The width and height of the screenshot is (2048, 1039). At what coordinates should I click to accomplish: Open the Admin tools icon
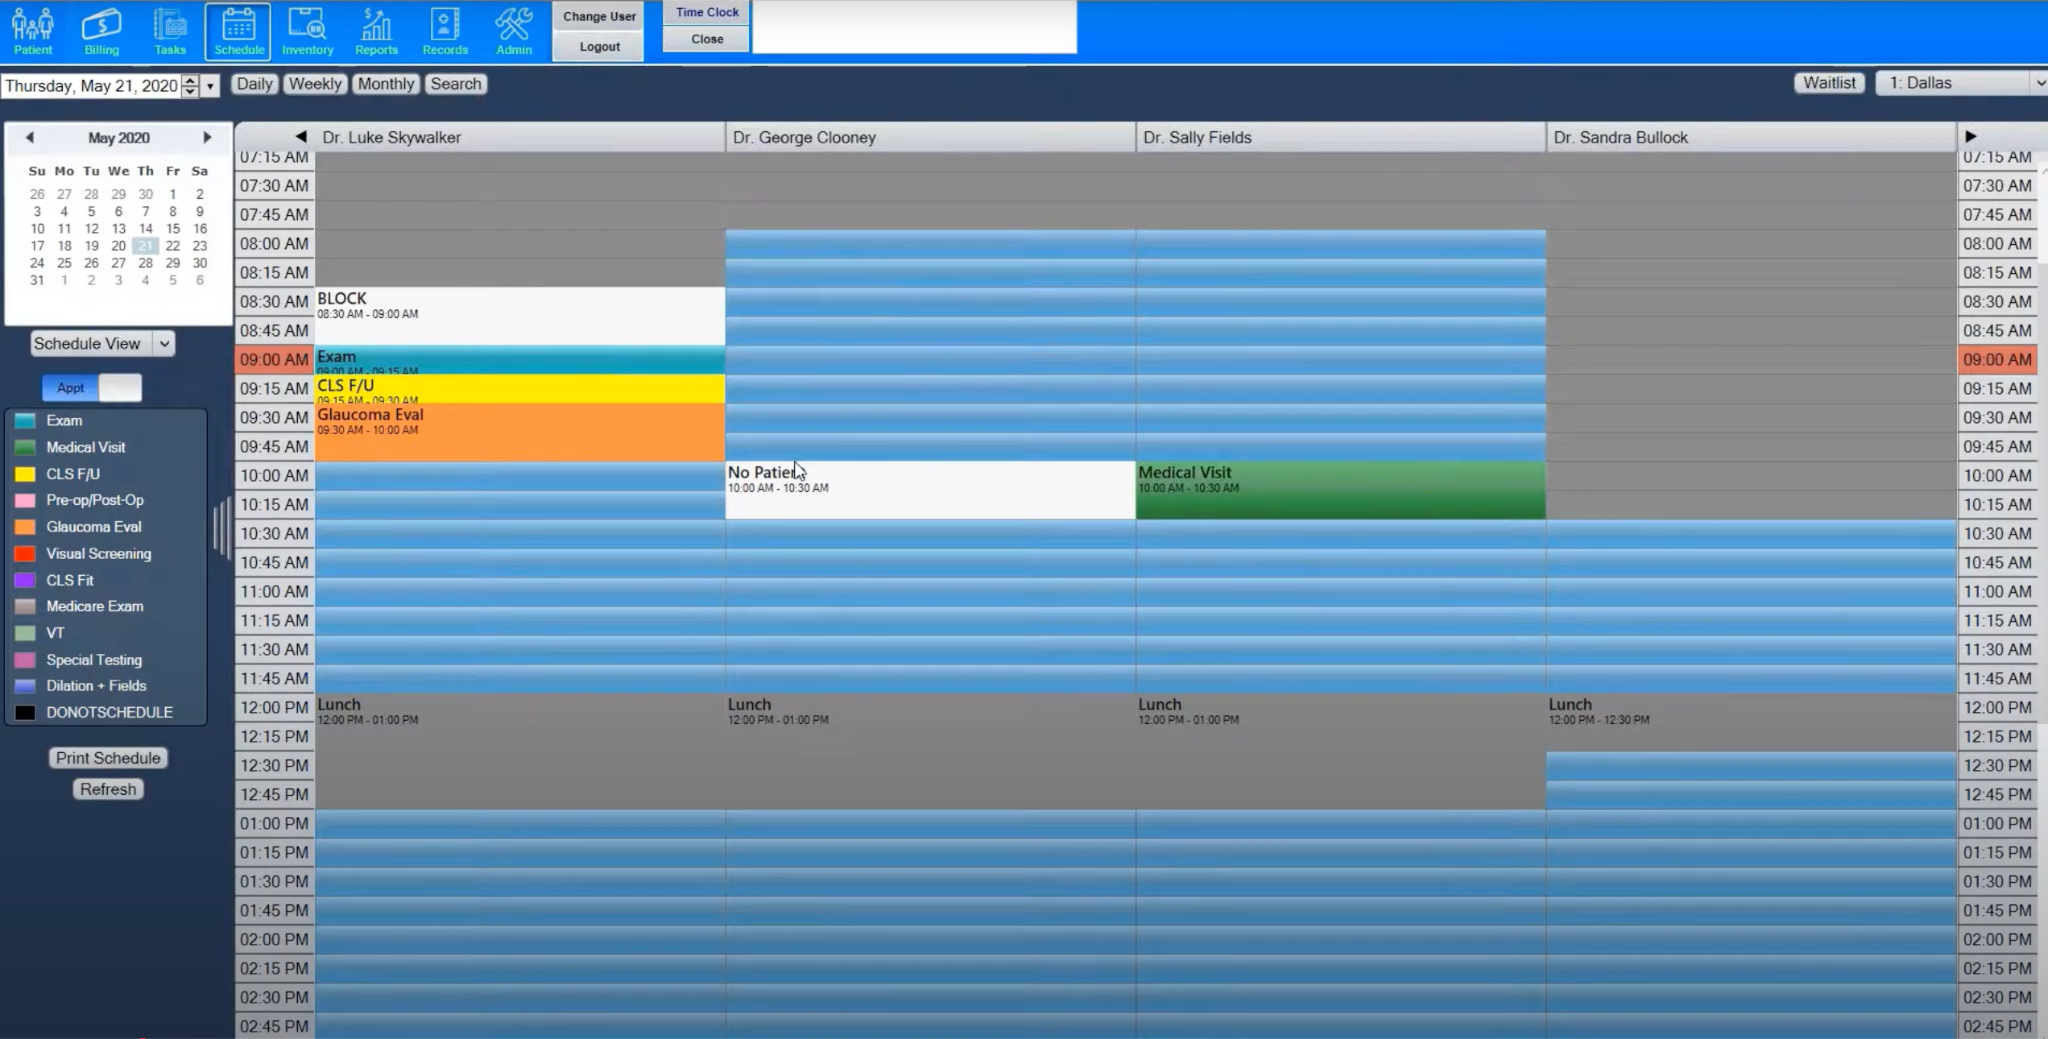[x=514, y=31]
